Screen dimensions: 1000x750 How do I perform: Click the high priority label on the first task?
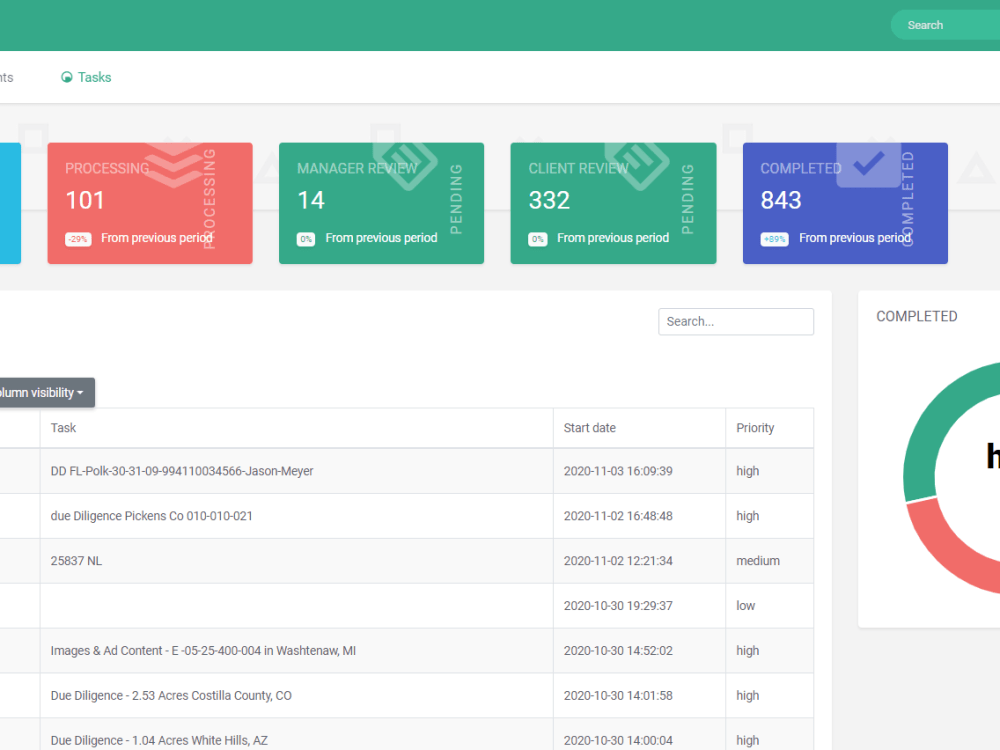pyautogui.click(x=747, y=470)
